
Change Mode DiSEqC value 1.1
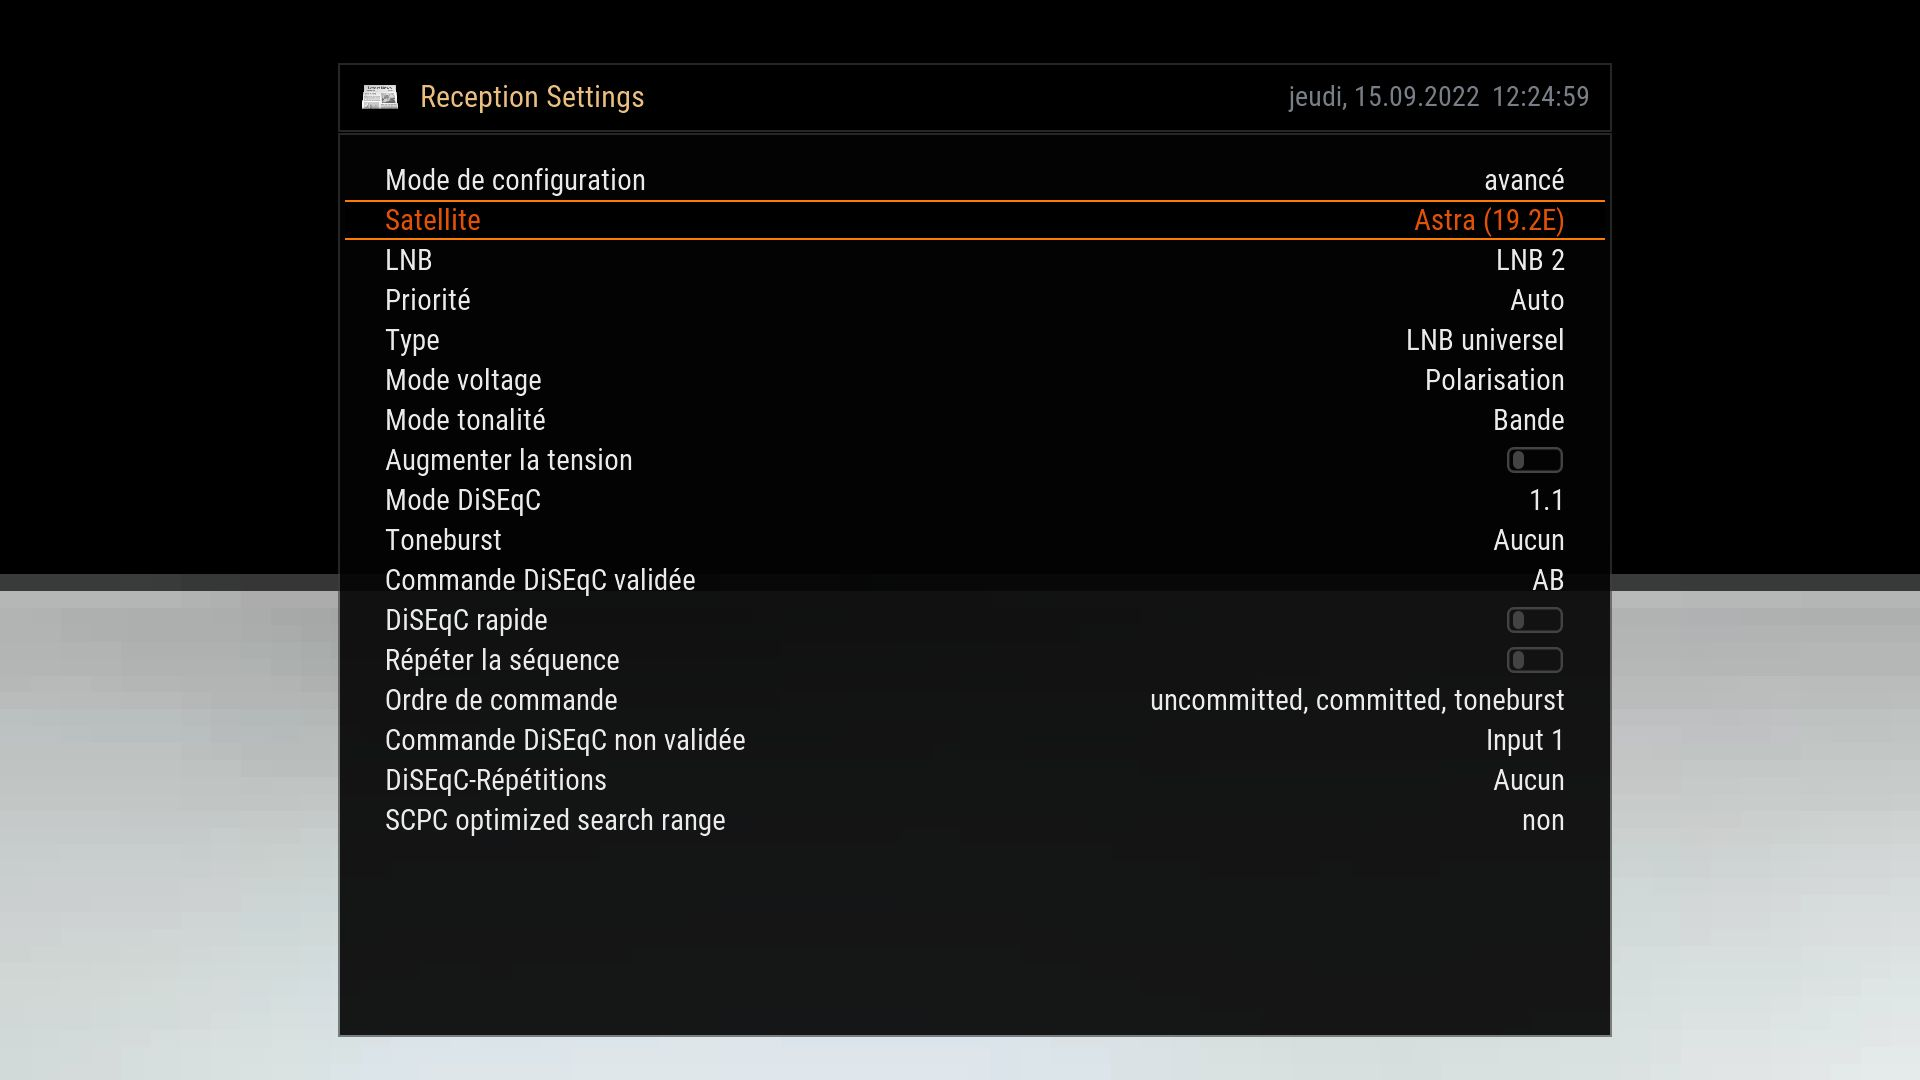pyautogui.click(x=1546, y=500)
